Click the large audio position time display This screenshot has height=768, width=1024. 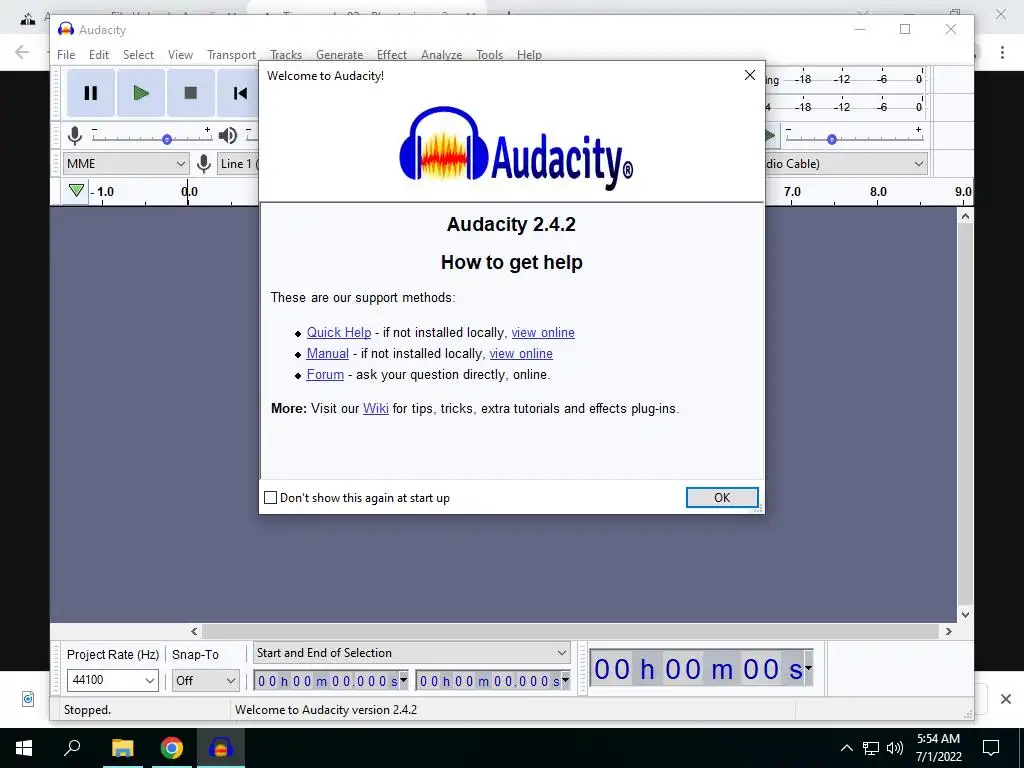pos(701,669)
